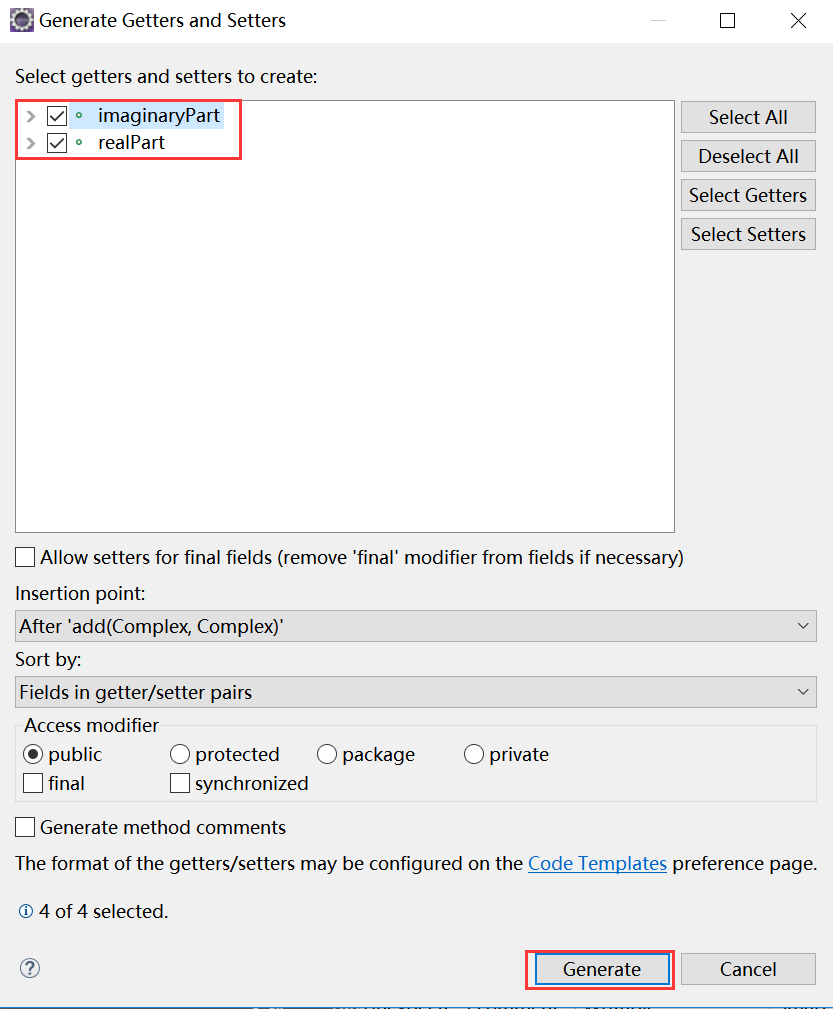
Task: Click the Select Getters button
Action: click(x=748, y=195)
